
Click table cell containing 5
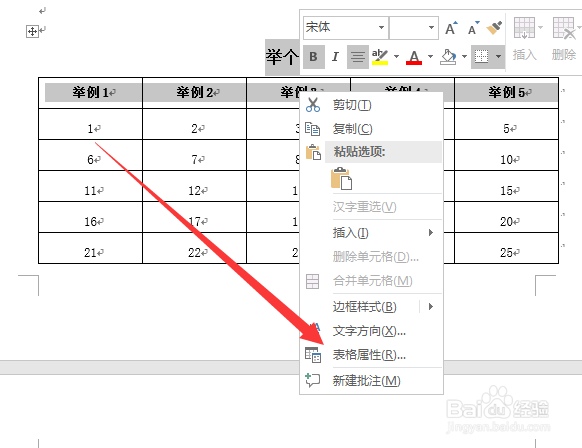click(x=506, y=124)
